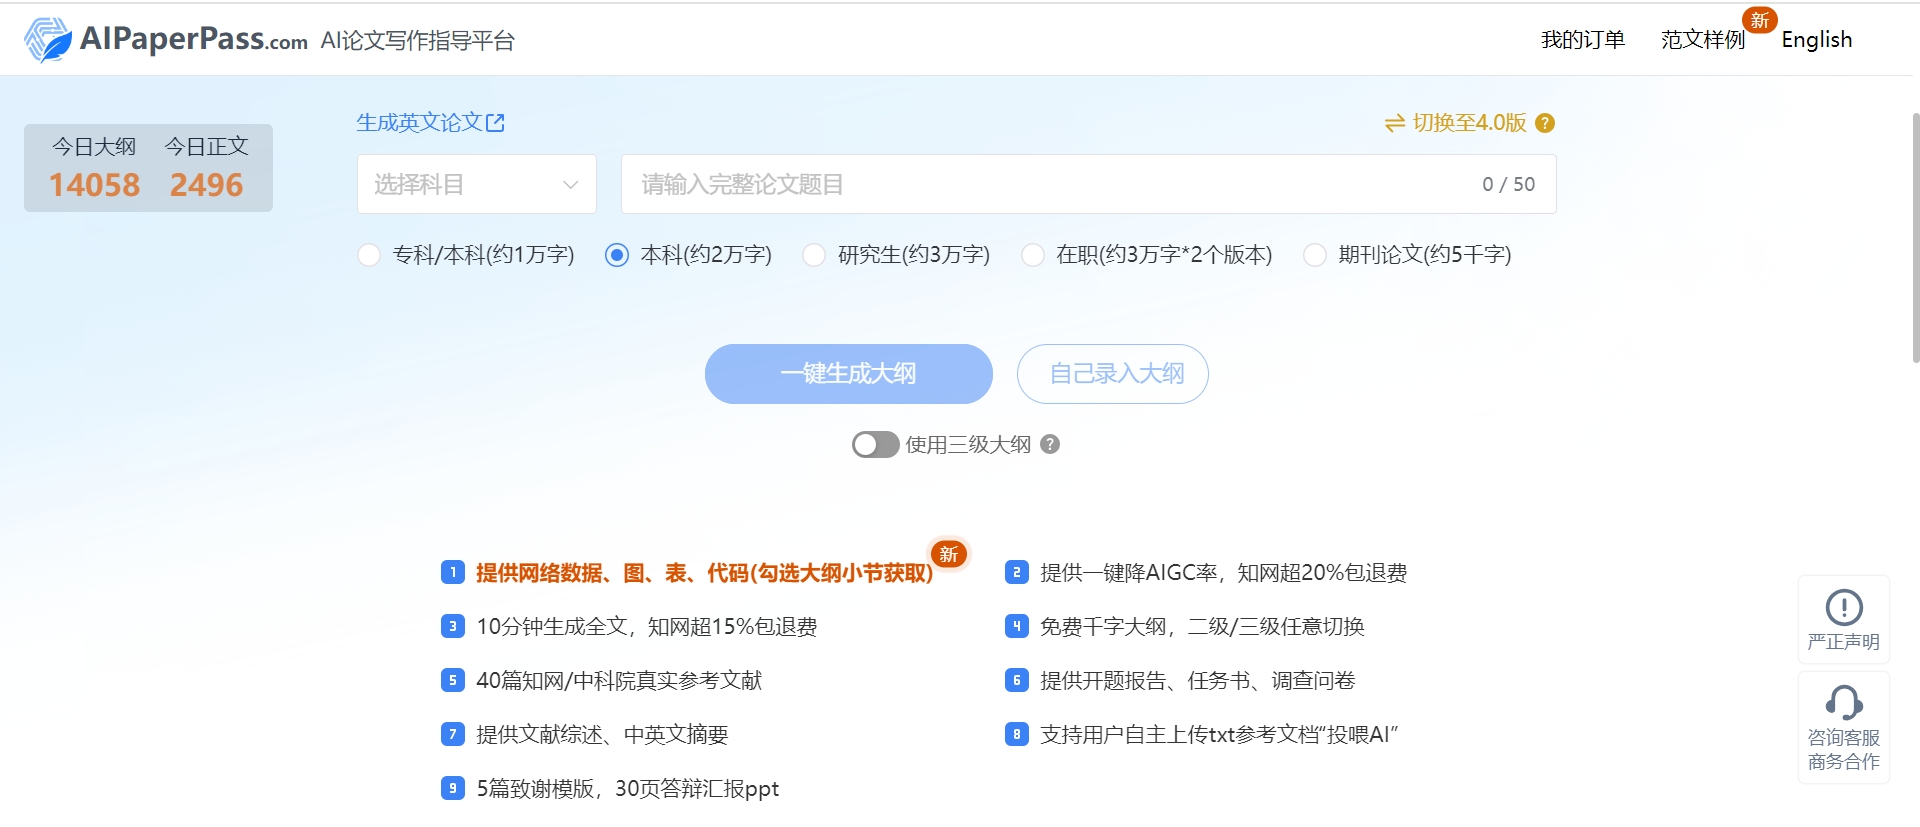Select the 研究生(约3万字) radio option

pyautogui.click(x=814, y=255)
